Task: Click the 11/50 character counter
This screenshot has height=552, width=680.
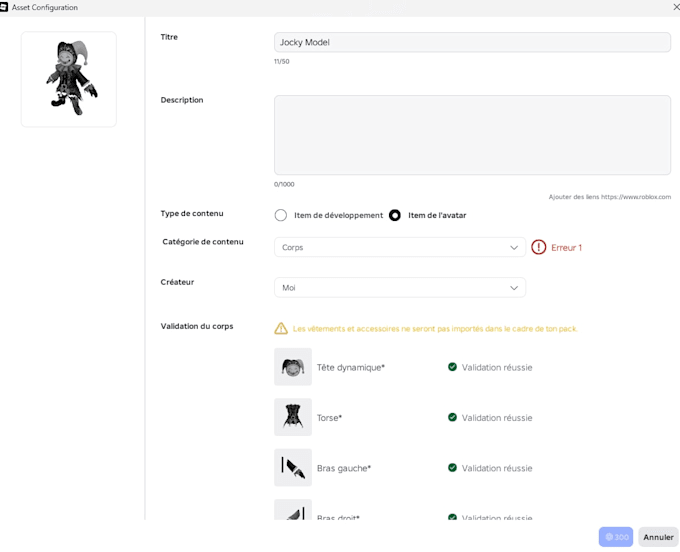Action: click(281, 61)
